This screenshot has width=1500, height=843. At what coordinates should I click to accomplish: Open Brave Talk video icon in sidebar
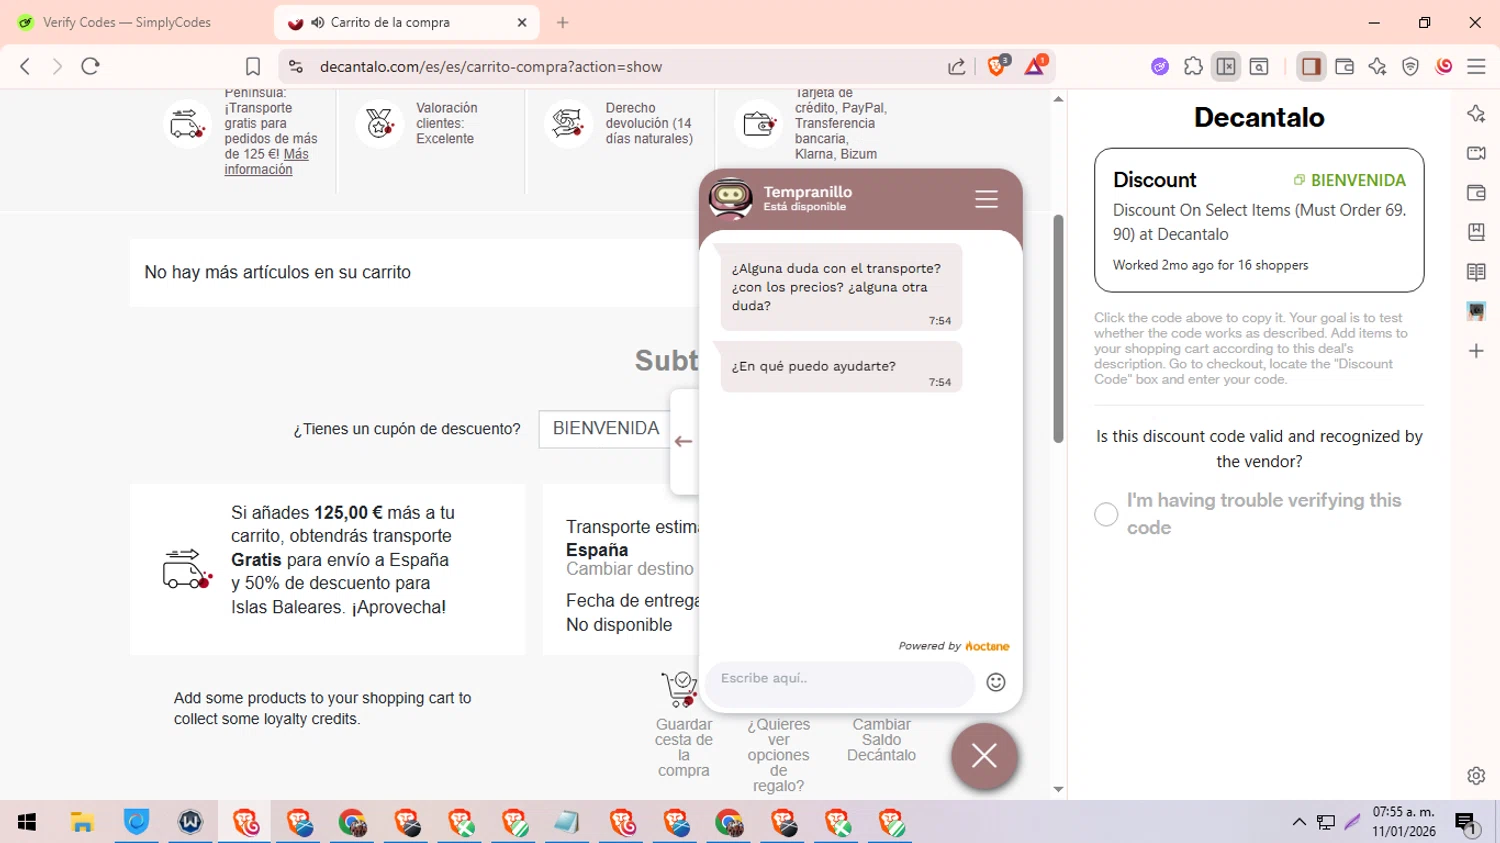(1476, 153)
